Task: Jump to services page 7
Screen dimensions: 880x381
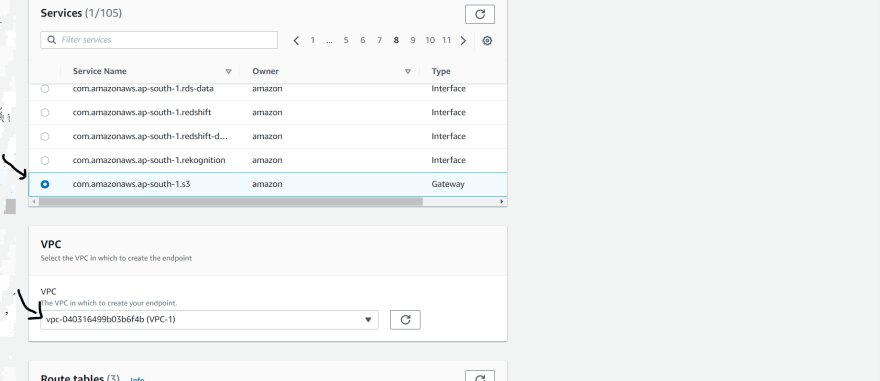Action: pyautogui.click(x=379, y=40)
